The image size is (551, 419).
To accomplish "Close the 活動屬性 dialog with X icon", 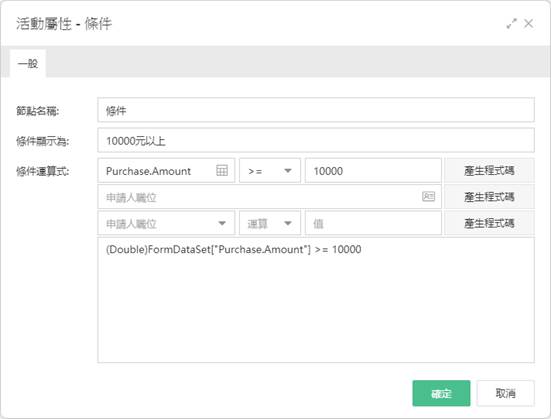I will click(x=528, y=24).
